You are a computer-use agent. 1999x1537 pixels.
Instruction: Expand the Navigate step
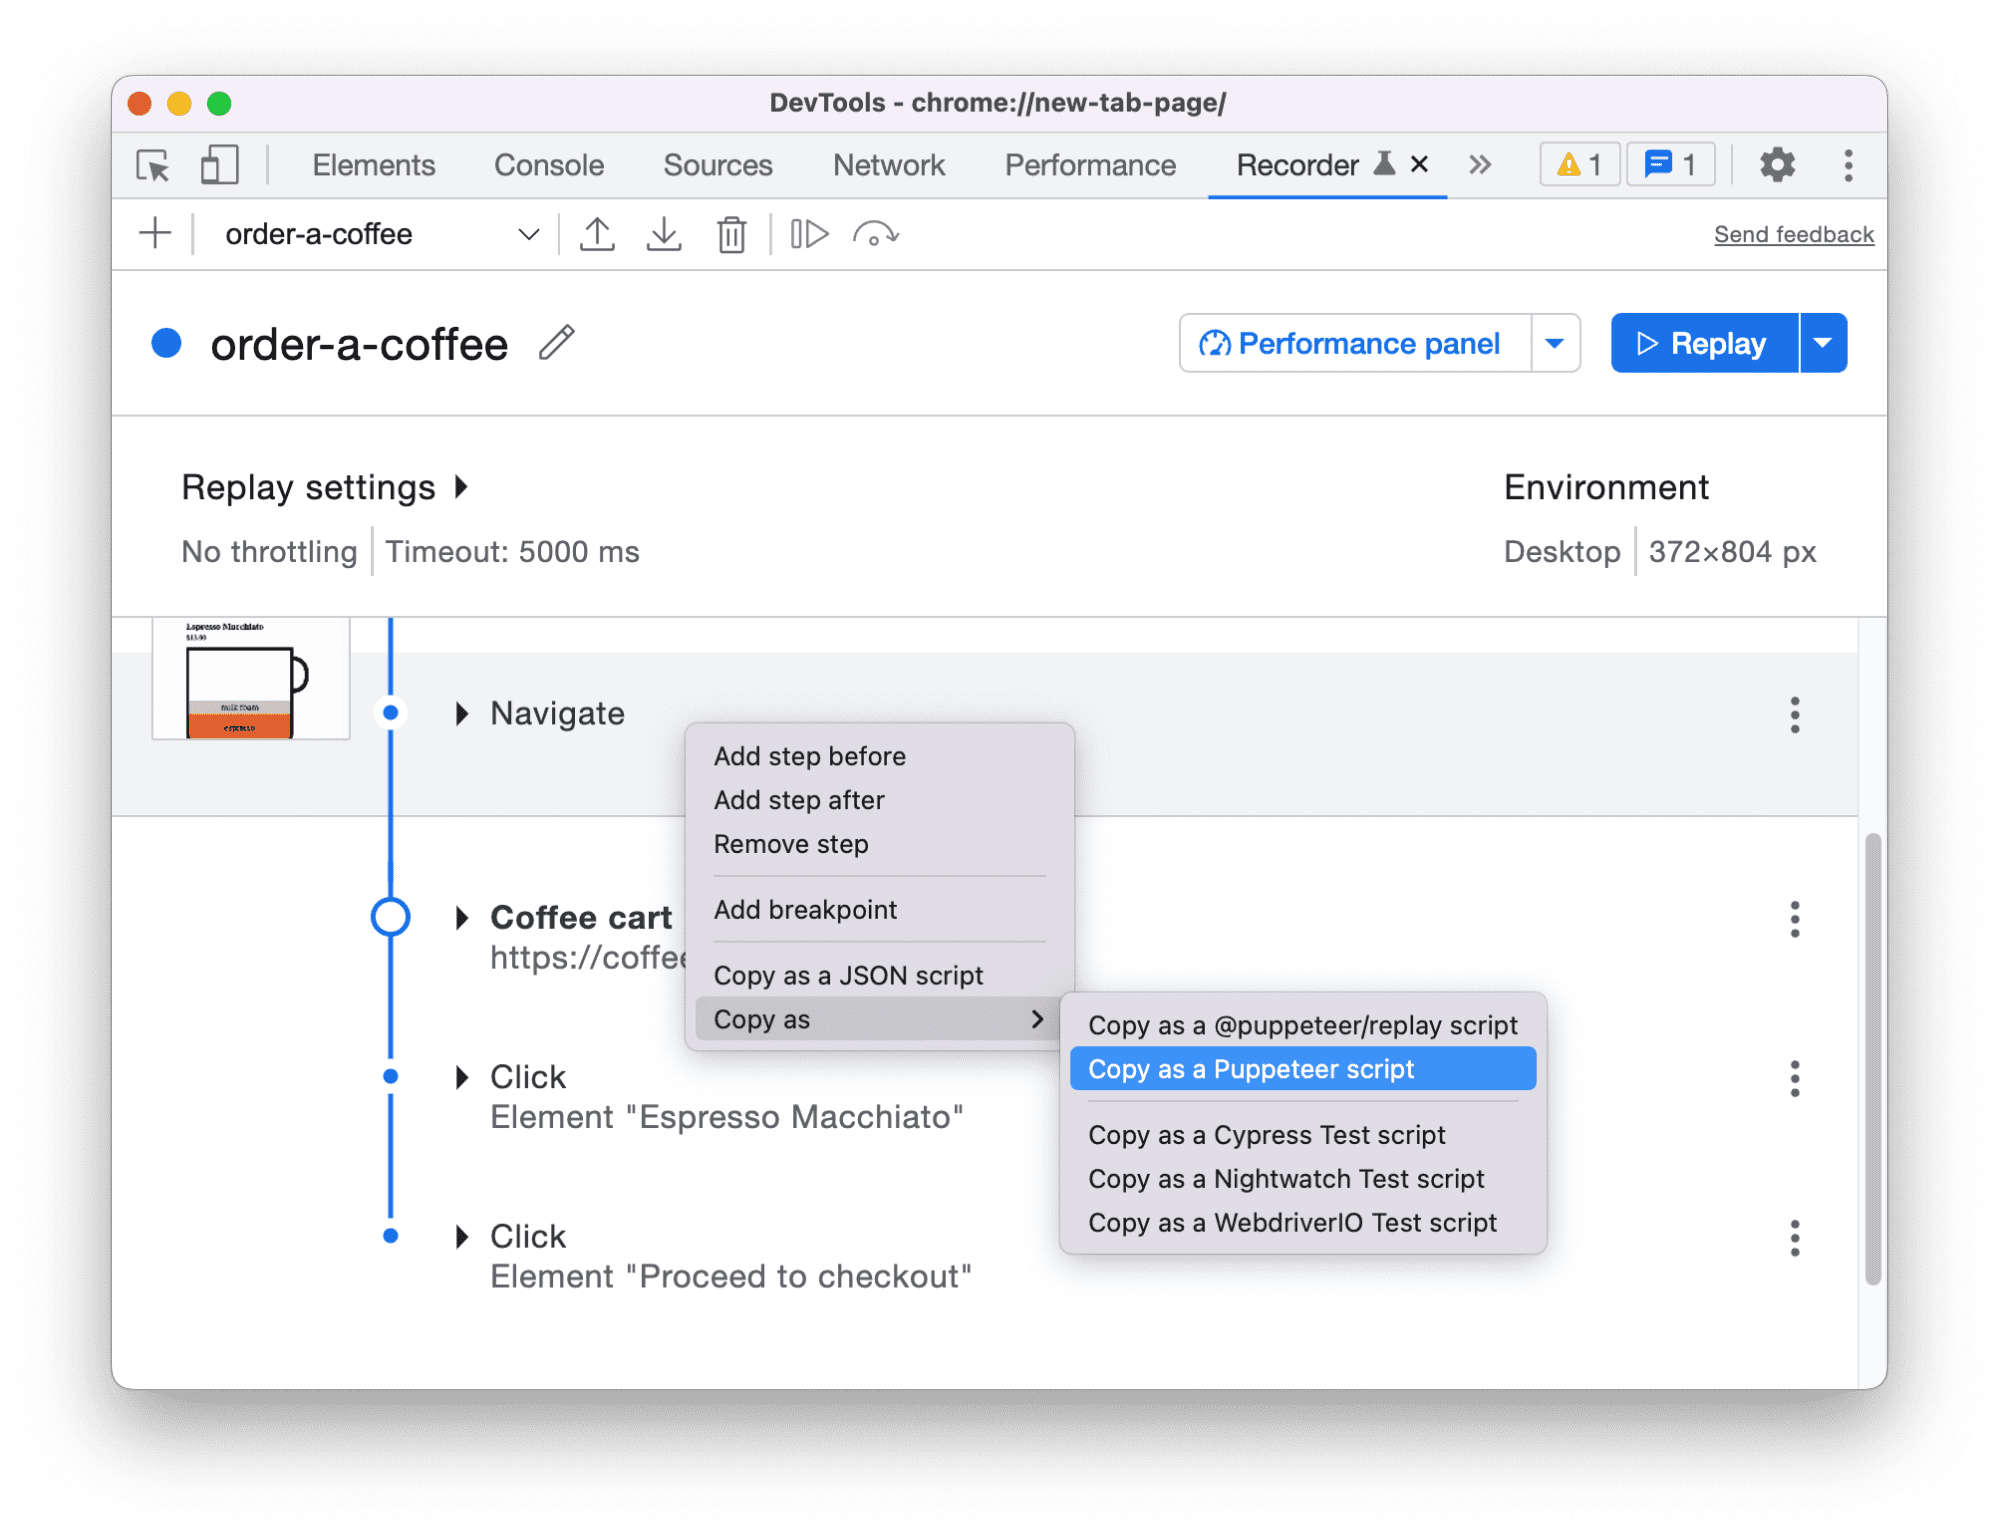[462, 712]
